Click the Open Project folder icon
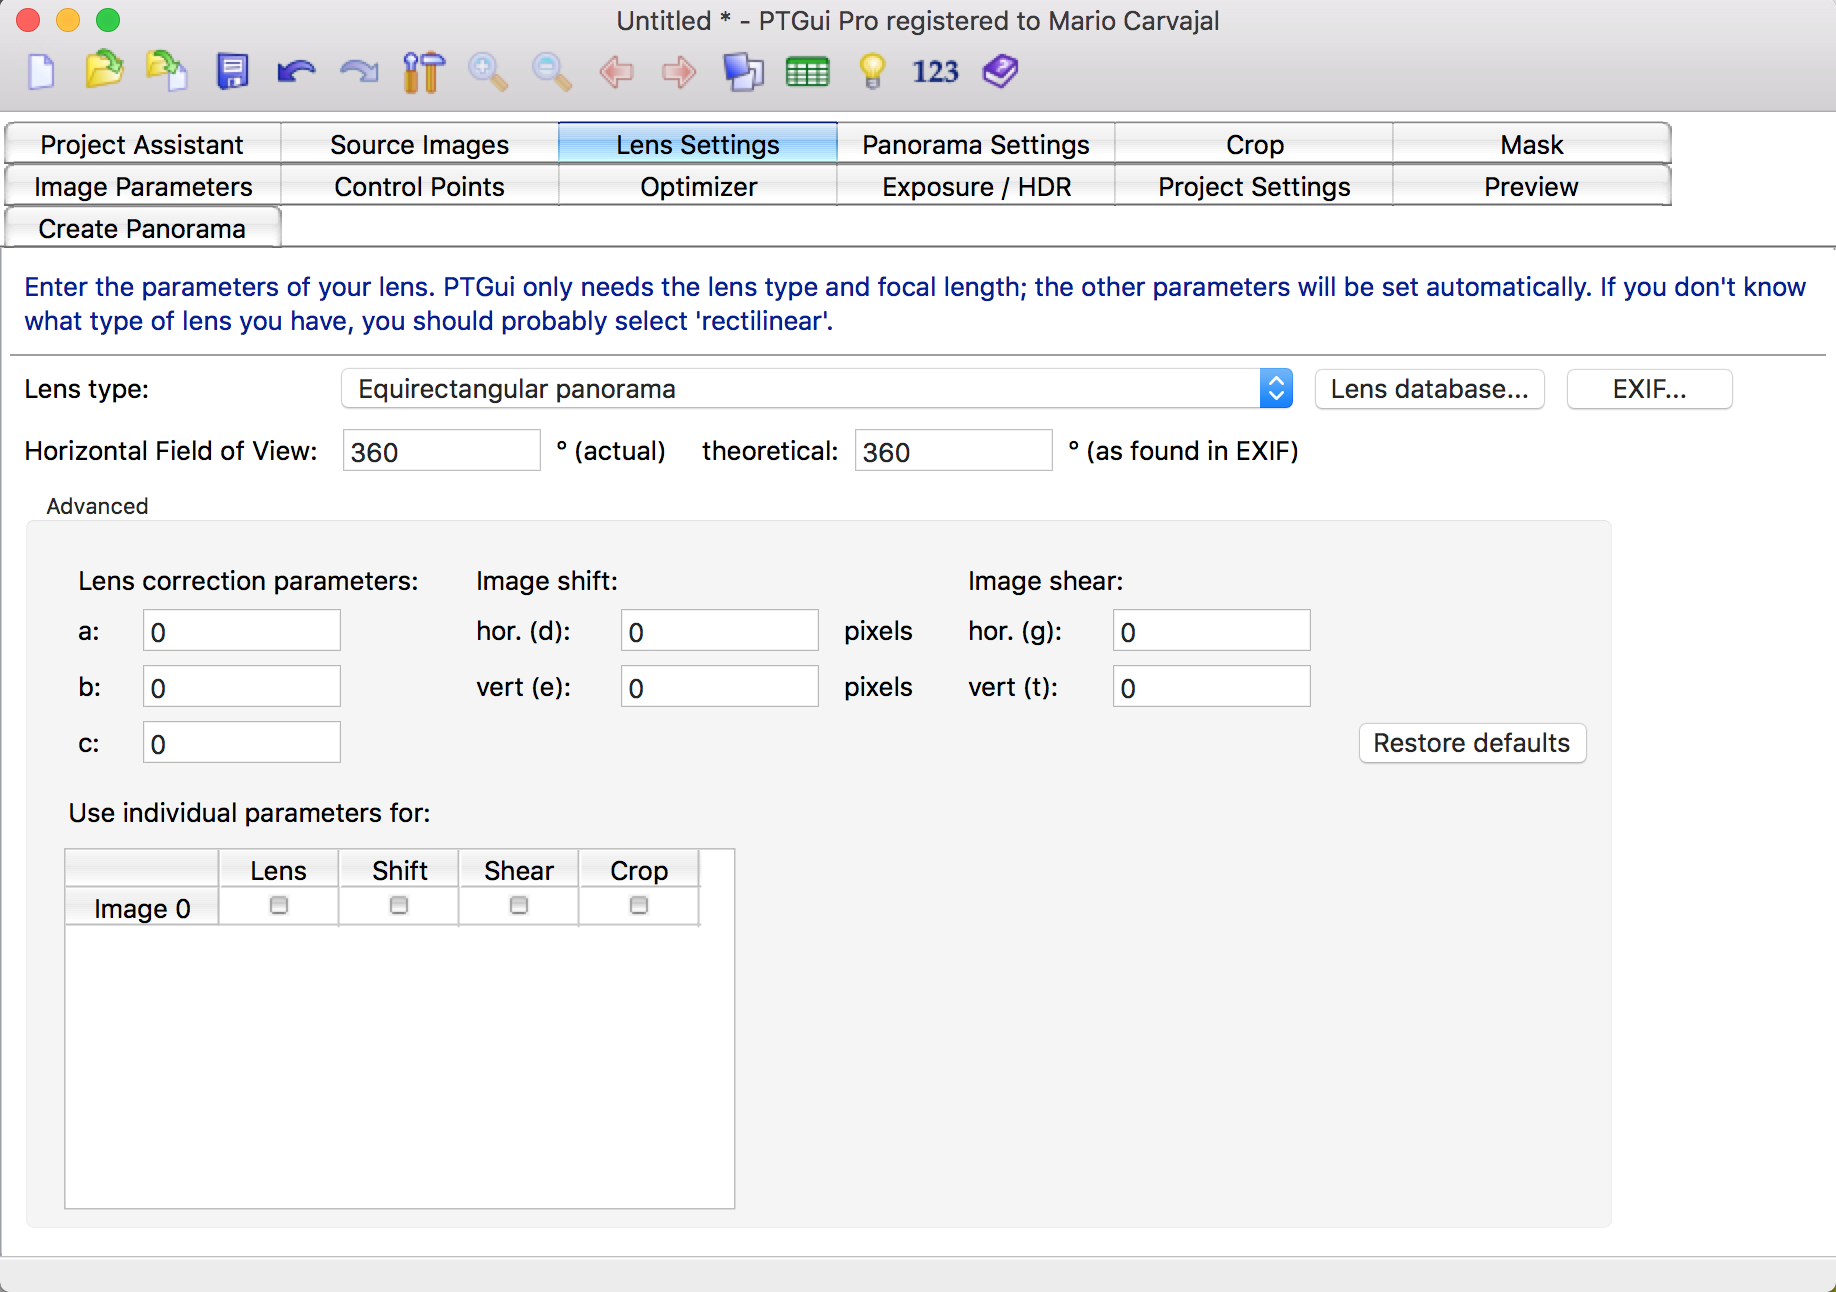Screen dimensions: 1836x1292 coord(104,71)
